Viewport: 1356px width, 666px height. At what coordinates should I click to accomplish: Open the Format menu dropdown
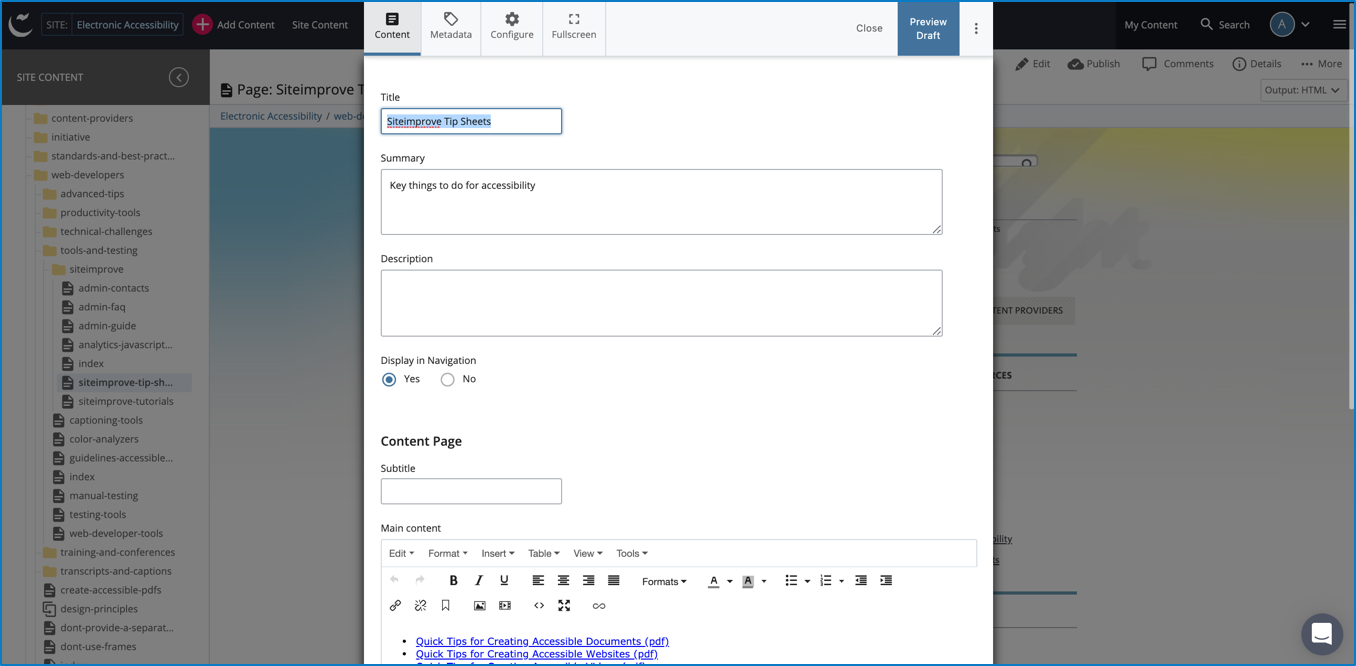pyautogui.click(x=447, y=554)
